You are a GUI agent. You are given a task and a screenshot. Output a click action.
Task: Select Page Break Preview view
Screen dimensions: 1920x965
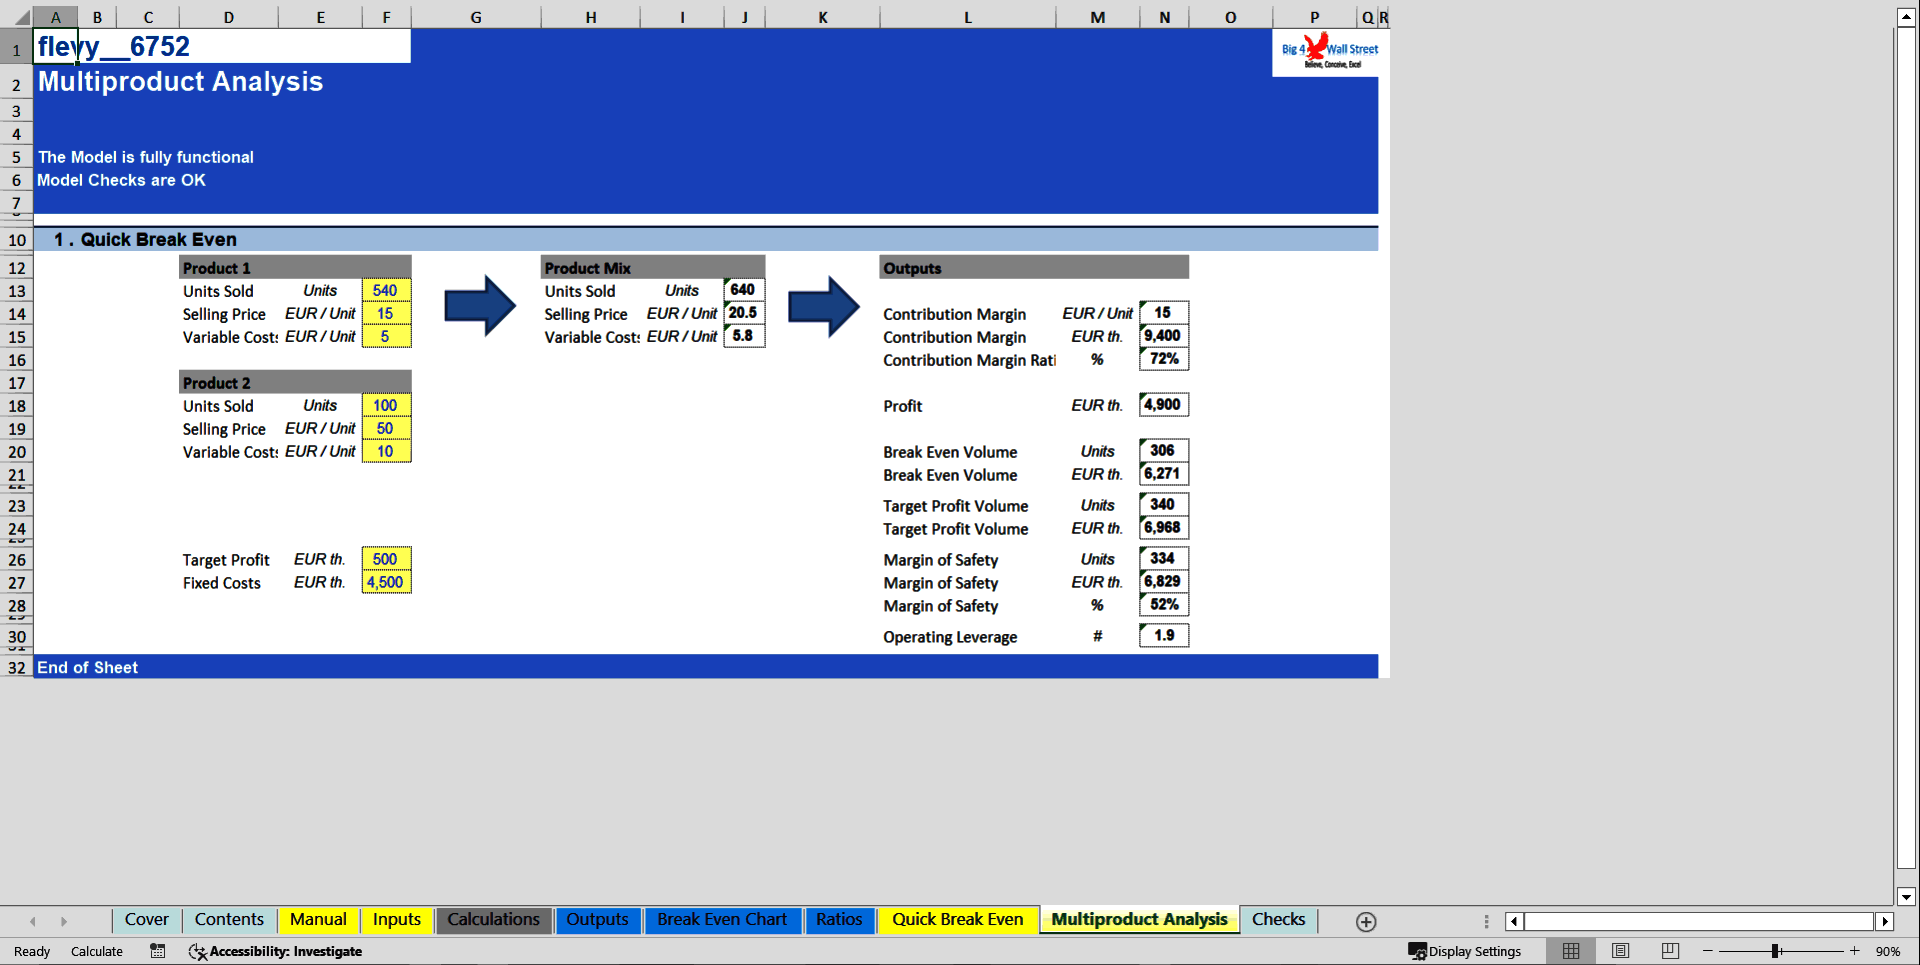click(1668, 951)
